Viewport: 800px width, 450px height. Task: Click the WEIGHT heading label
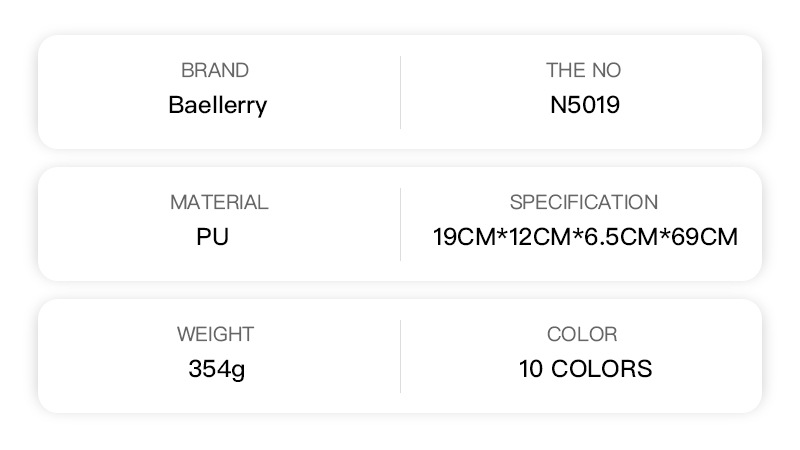tap(215, 334)
